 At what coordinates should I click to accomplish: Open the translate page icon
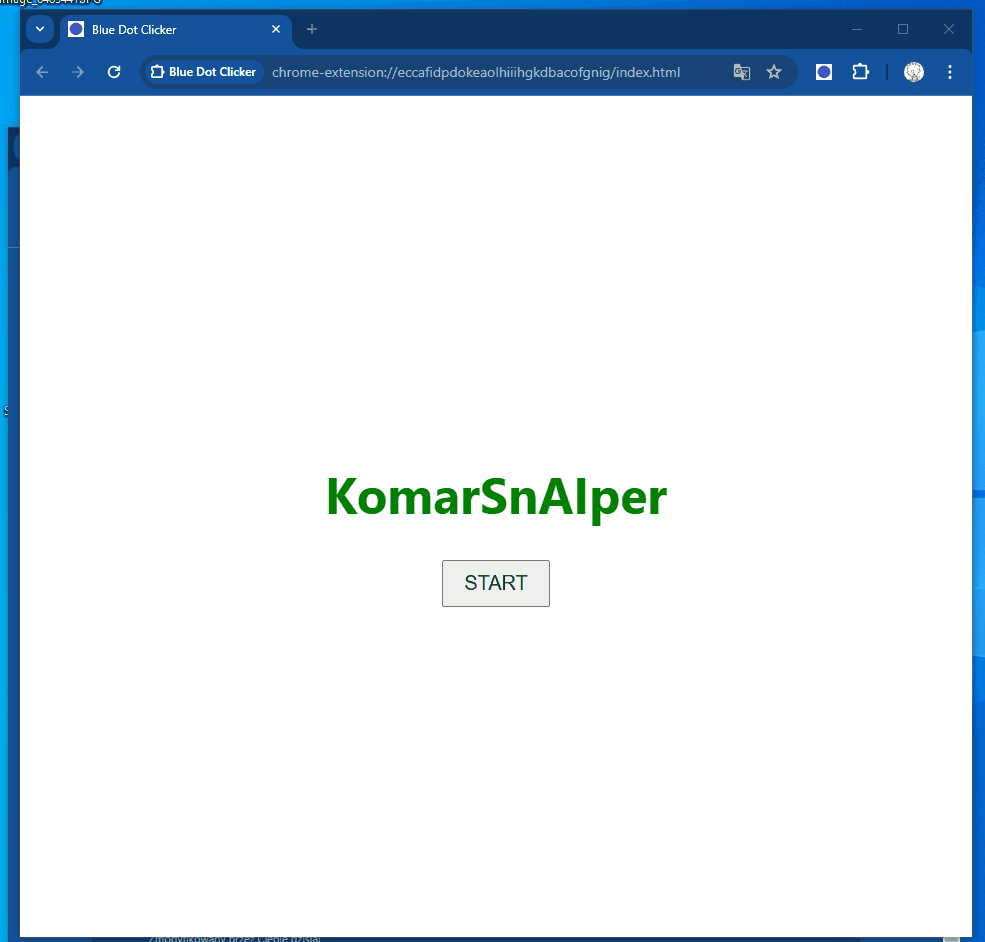coord(741,72)
